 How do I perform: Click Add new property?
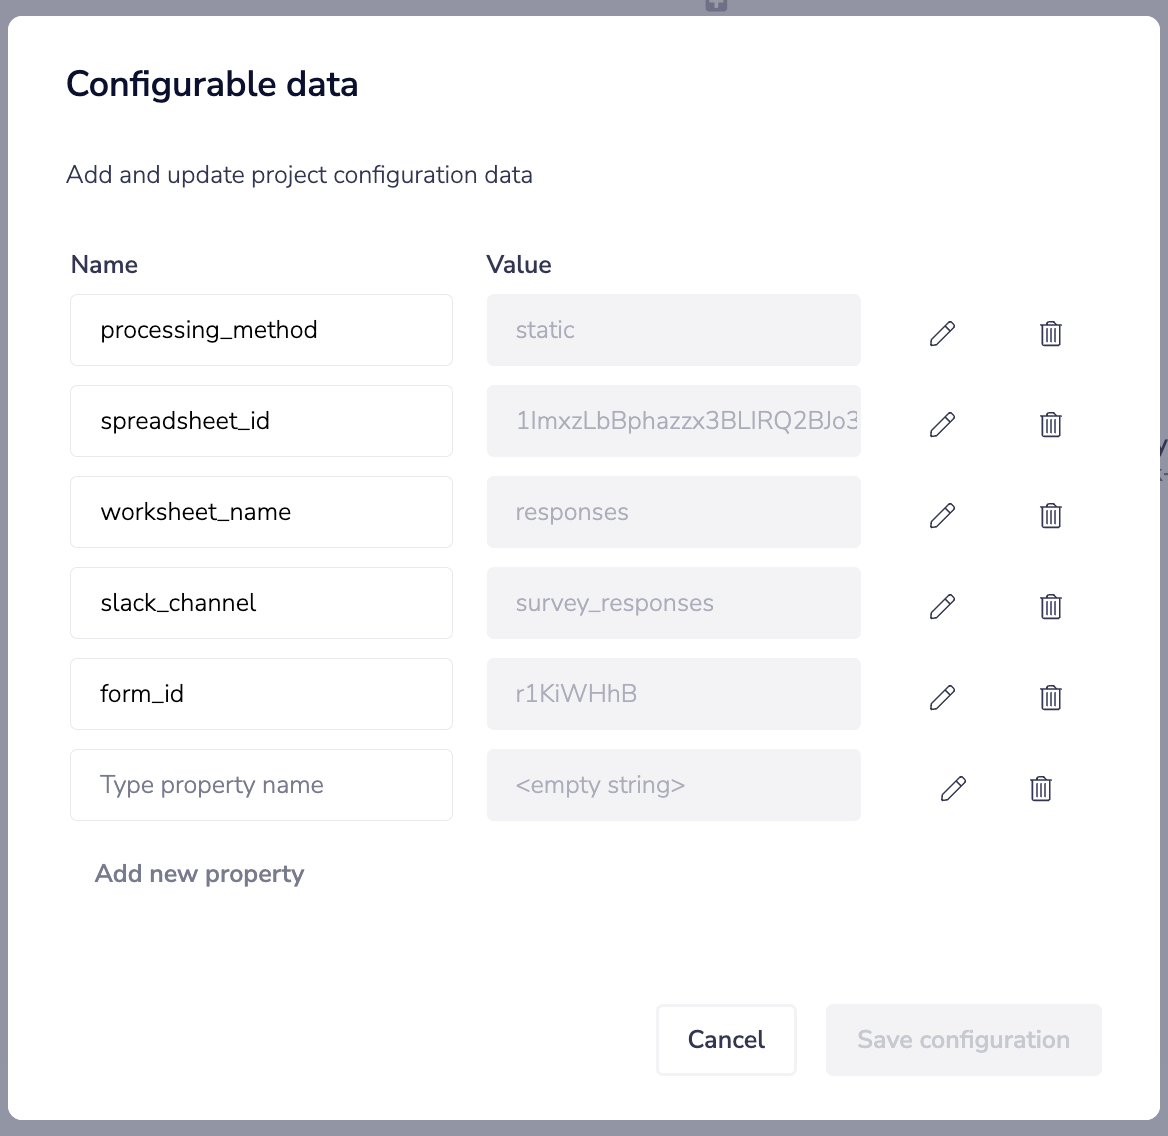point(199,874)
